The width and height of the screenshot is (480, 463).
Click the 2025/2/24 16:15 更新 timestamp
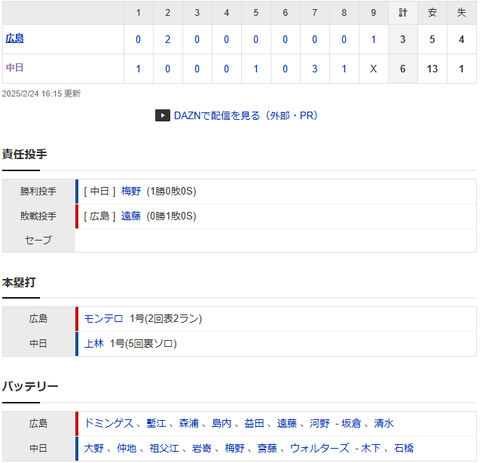click(41, 94)
